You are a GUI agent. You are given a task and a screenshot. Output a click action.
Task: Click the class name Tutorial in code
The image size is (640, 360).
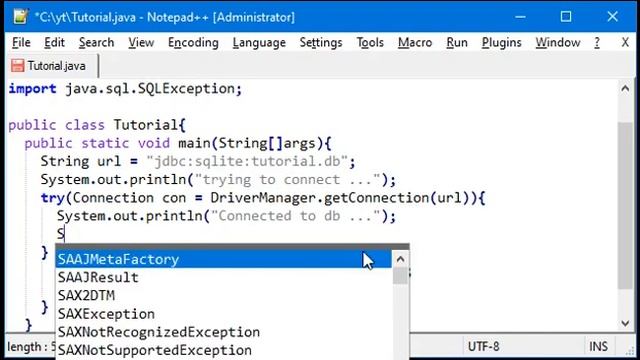click(145, 125)
